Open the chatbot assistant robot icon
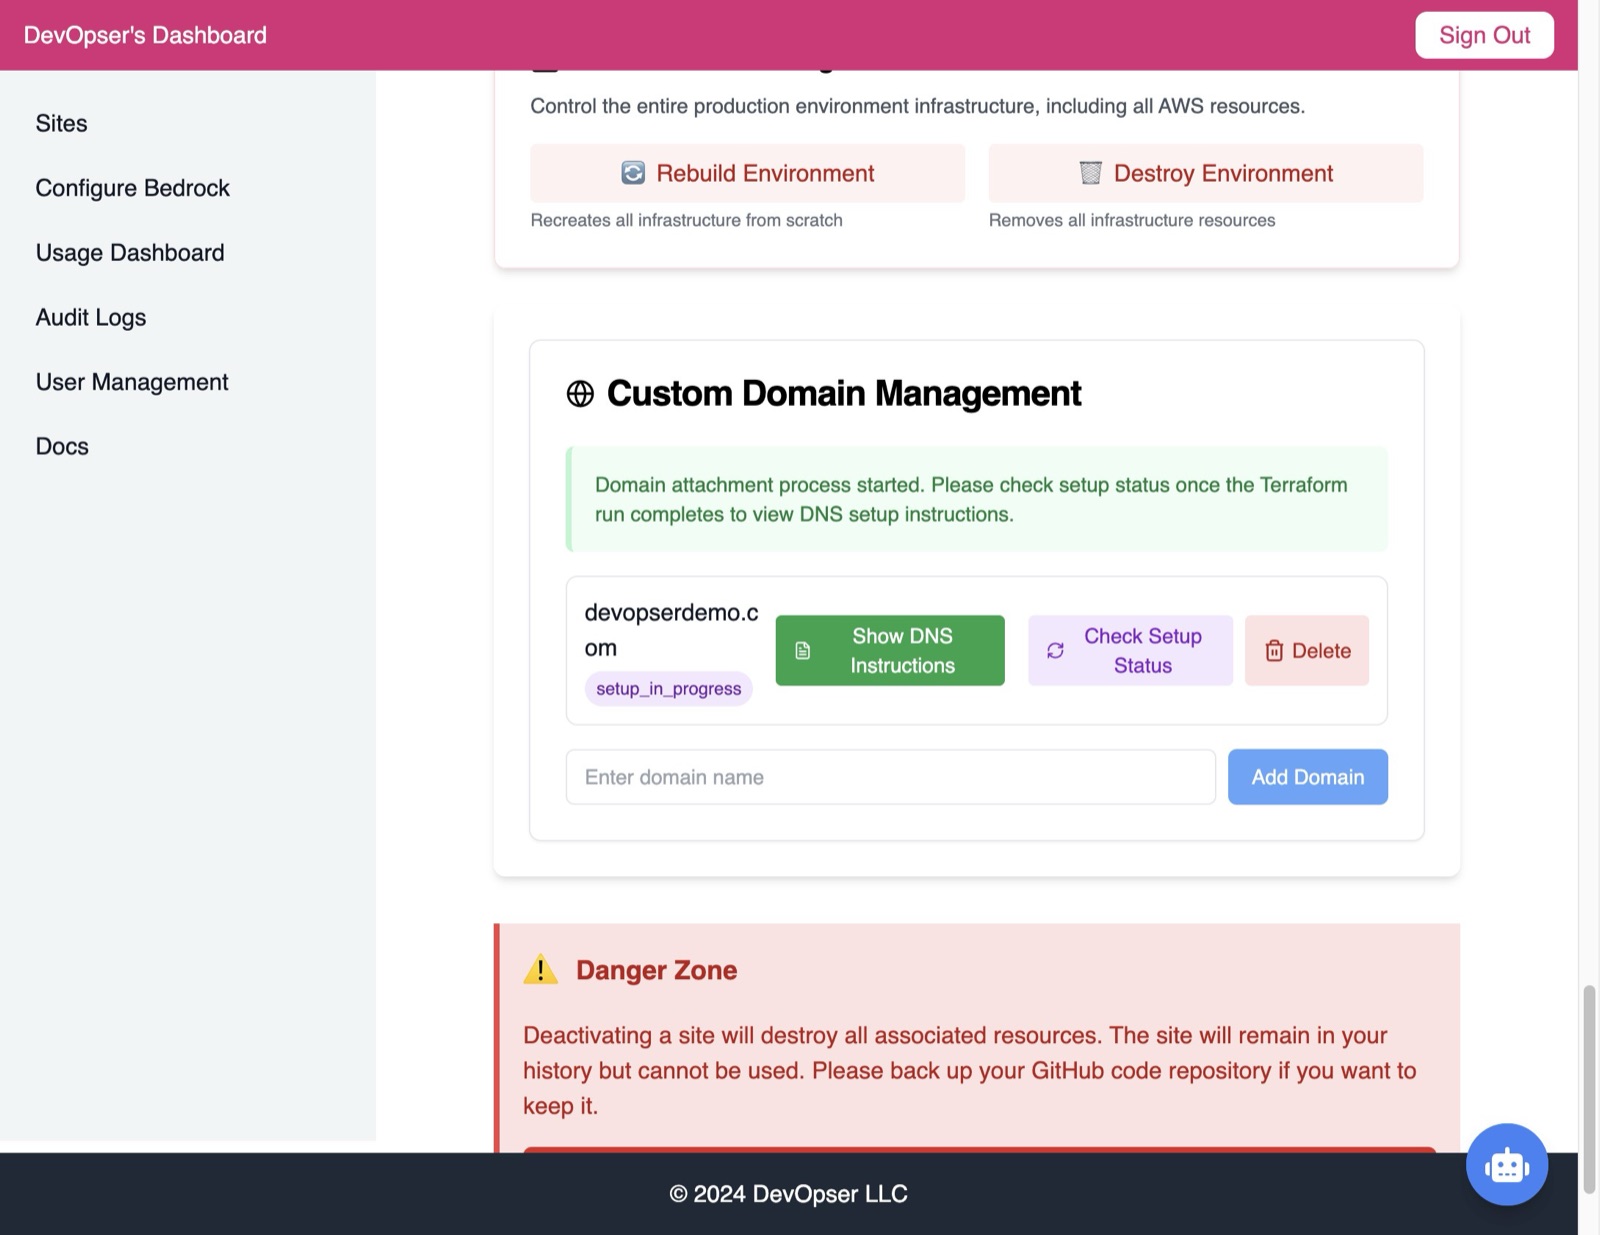Screen dimensions: 1600x1235 tap(1506, 1164)
